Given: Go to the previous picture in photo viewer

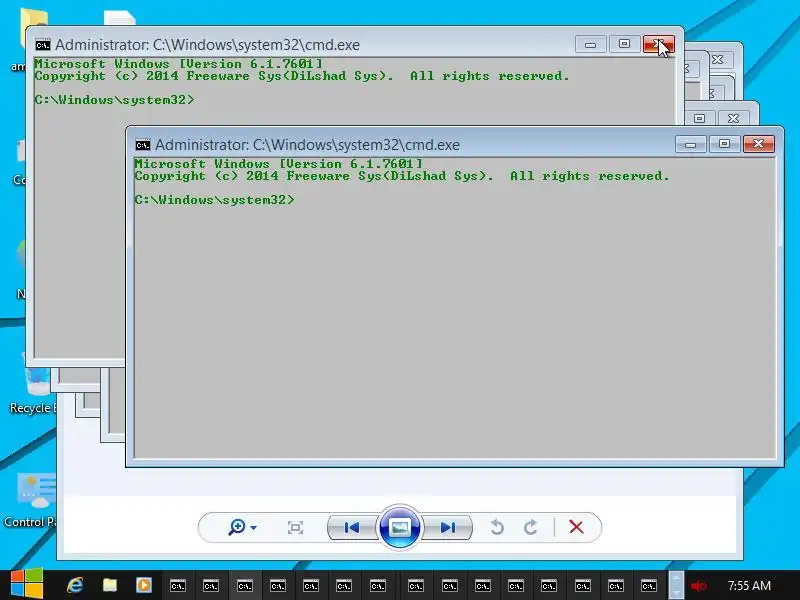Looking at the screenshot, I should point(352,527).
